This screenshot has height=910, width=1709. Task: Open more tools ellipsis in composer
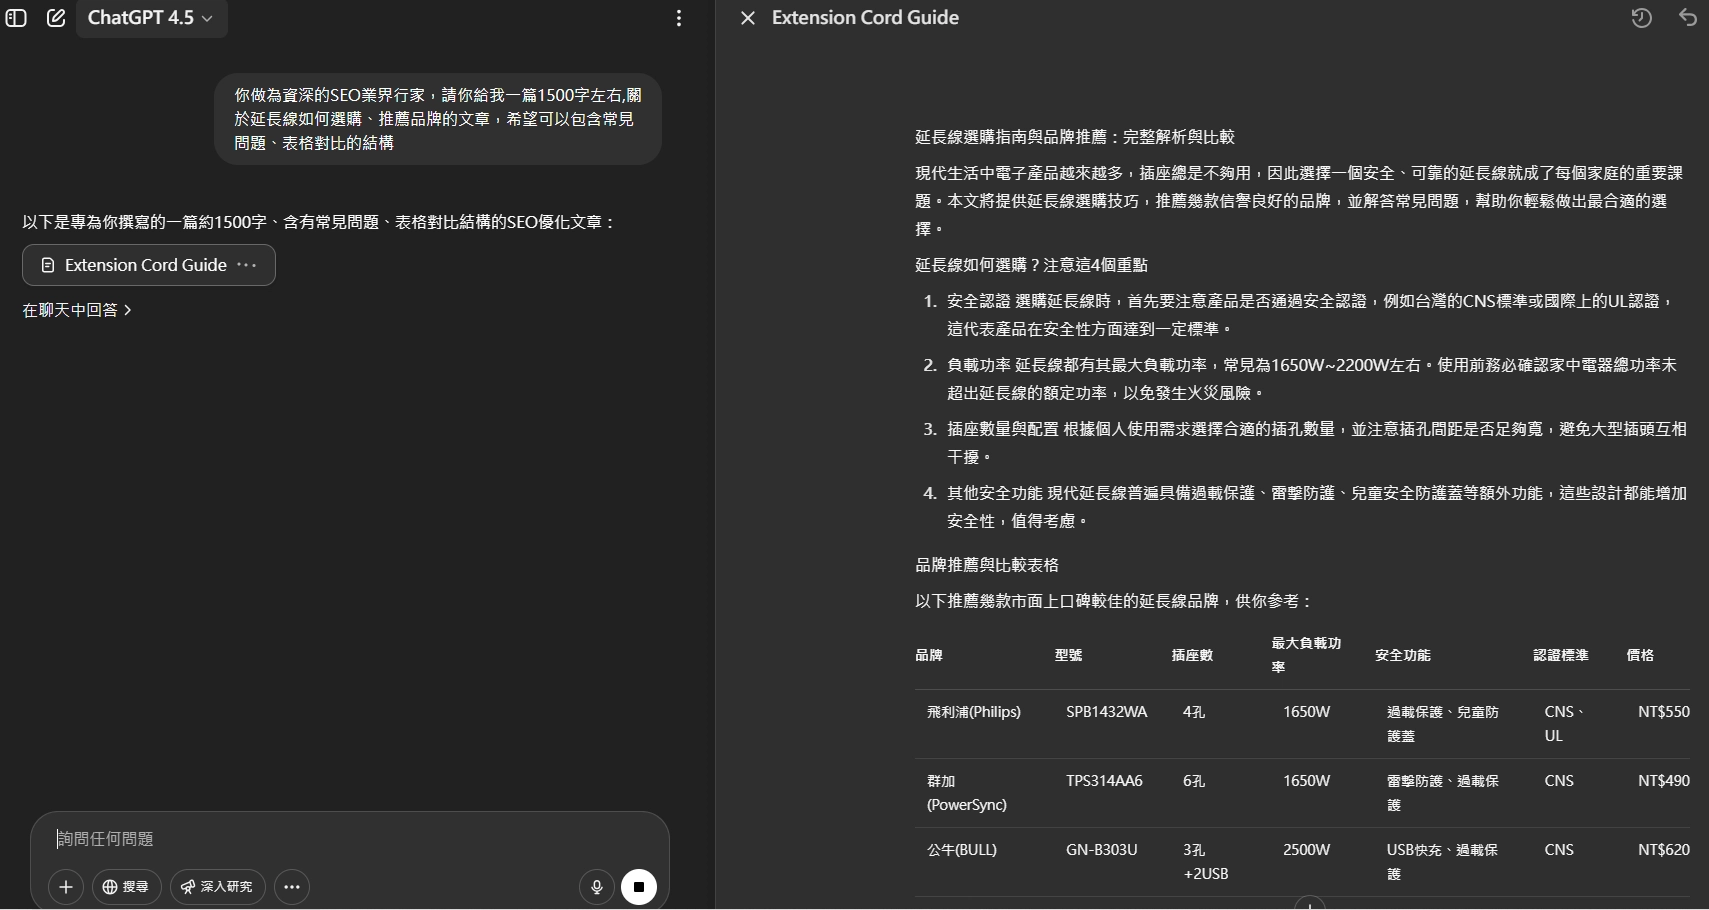coord(292,887)
